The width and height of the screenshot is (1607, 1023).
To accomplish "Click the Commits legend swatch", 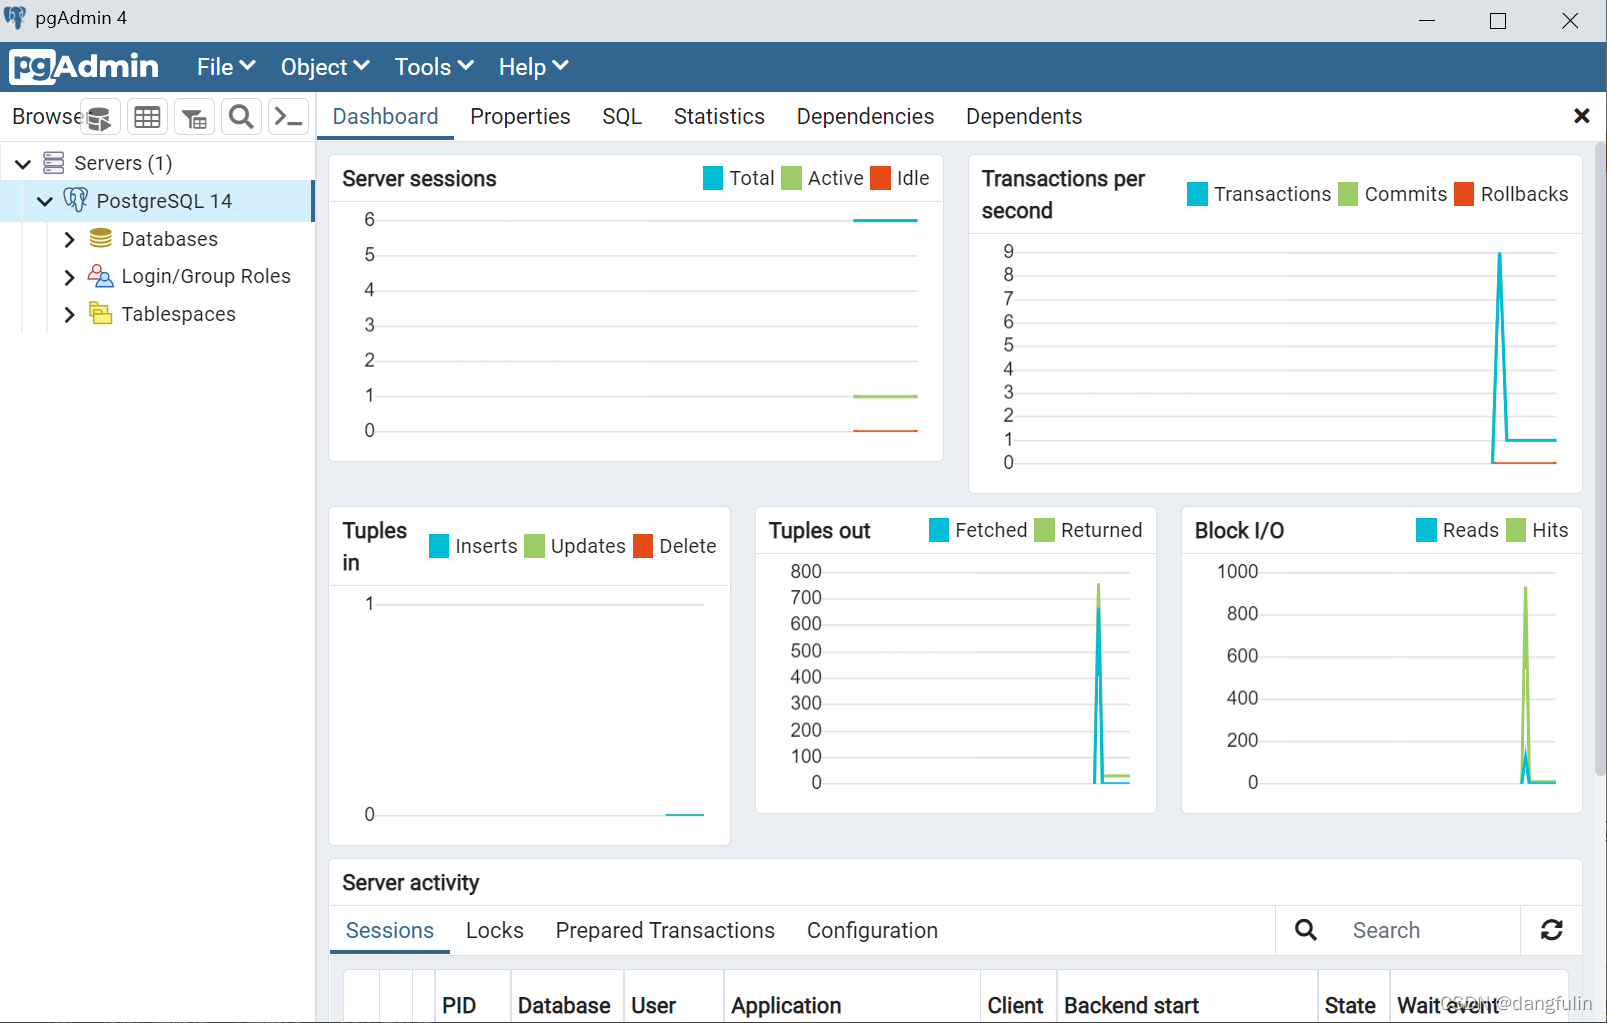I will click(x=1348, y=194).
